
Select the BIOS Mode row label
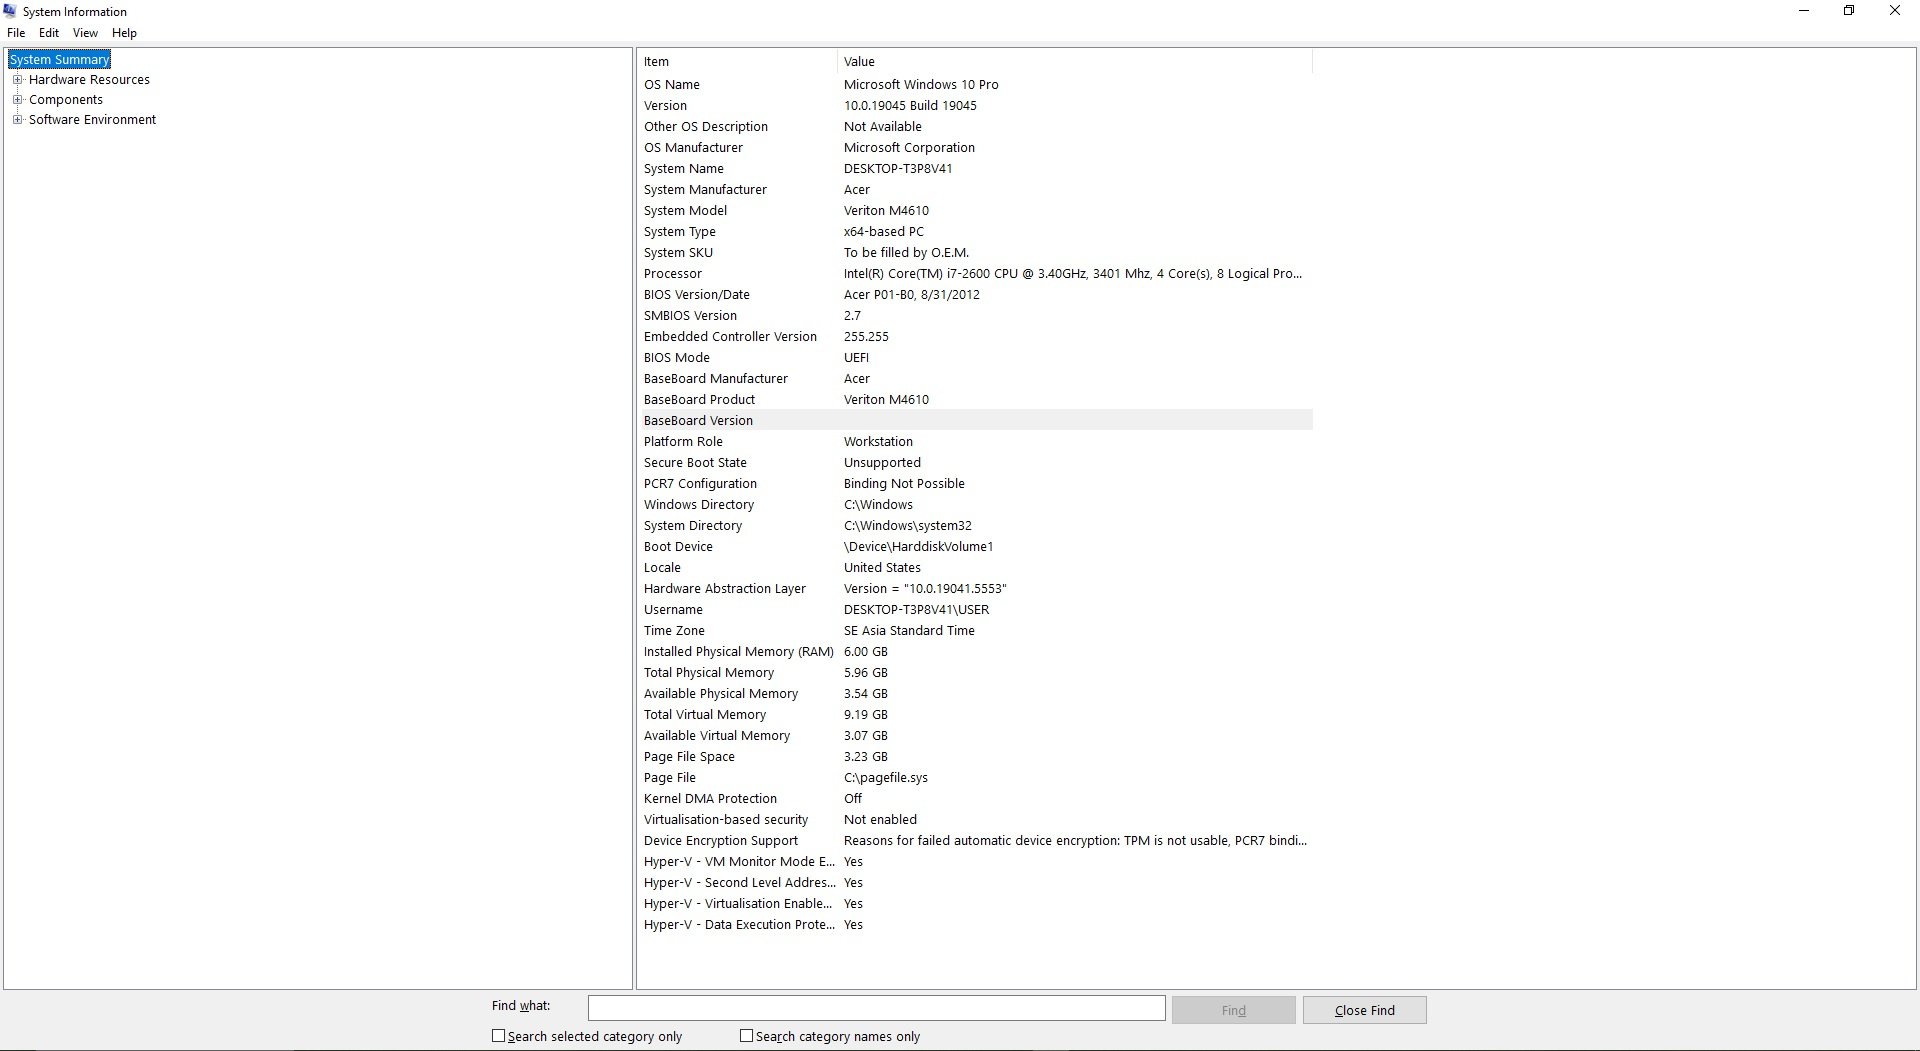click(677, 358)
